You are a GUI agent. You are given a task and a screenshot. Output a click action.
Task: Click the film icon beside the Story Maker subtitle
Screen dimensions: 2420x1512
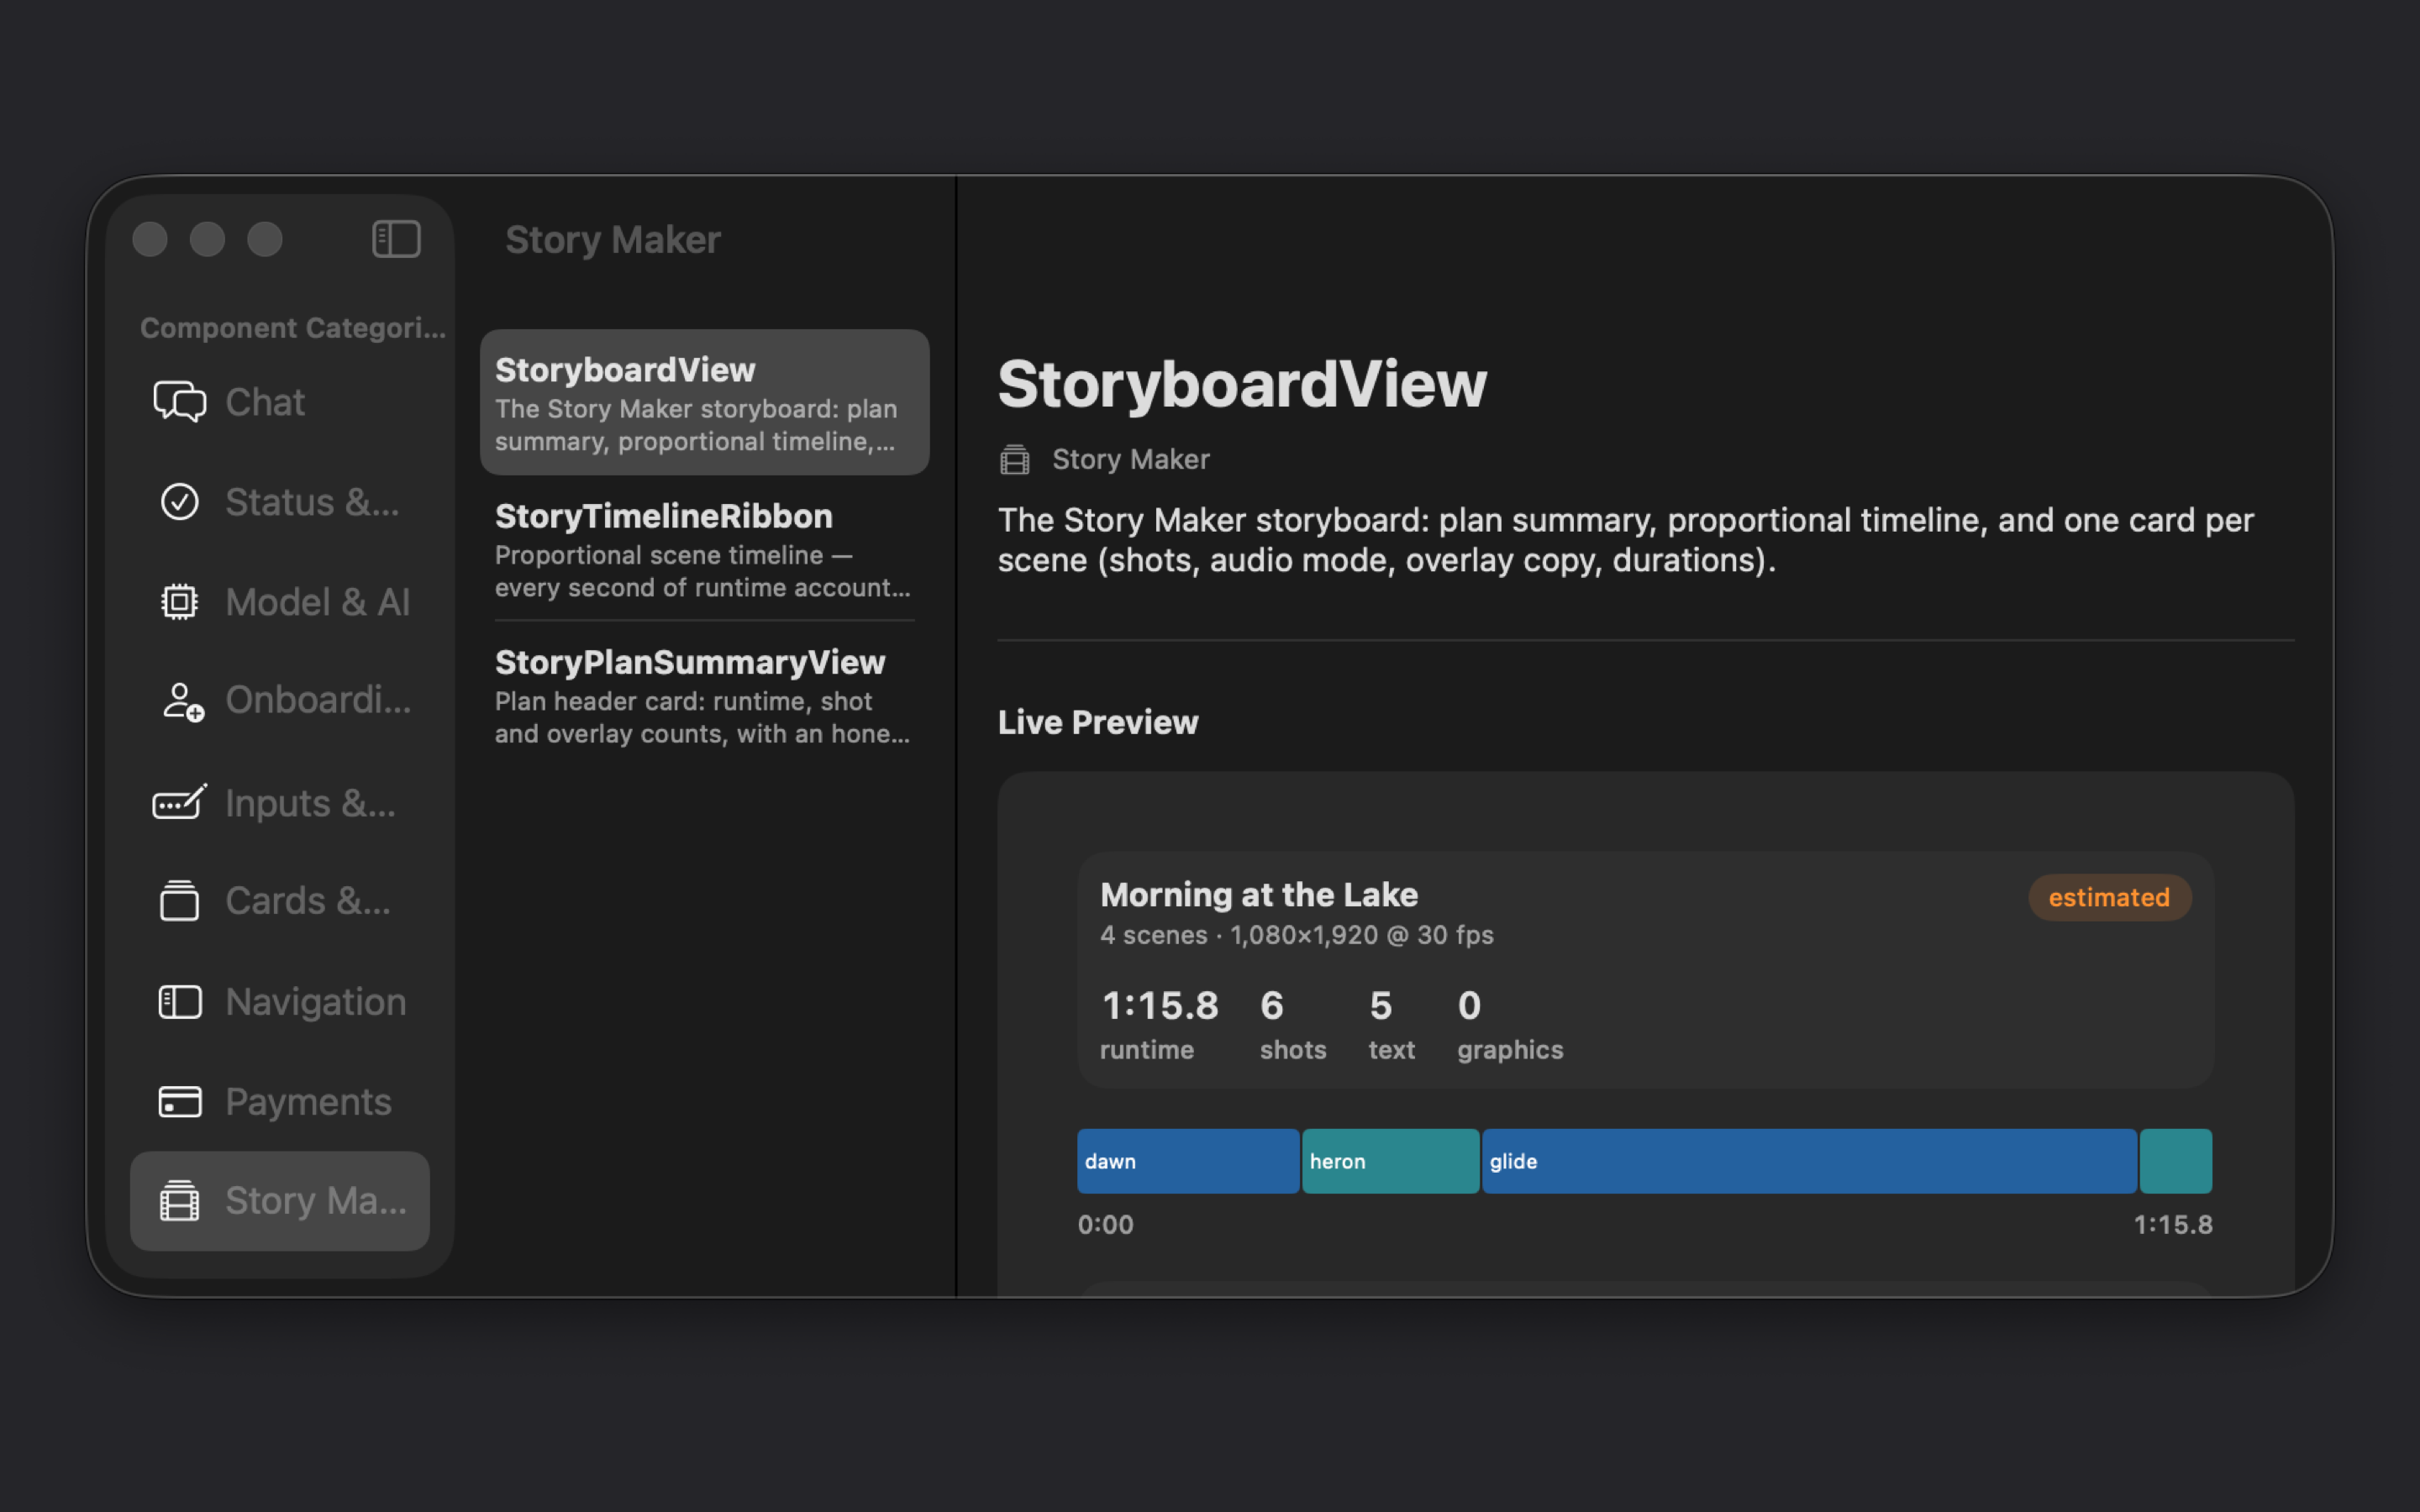click(1015, 460)
